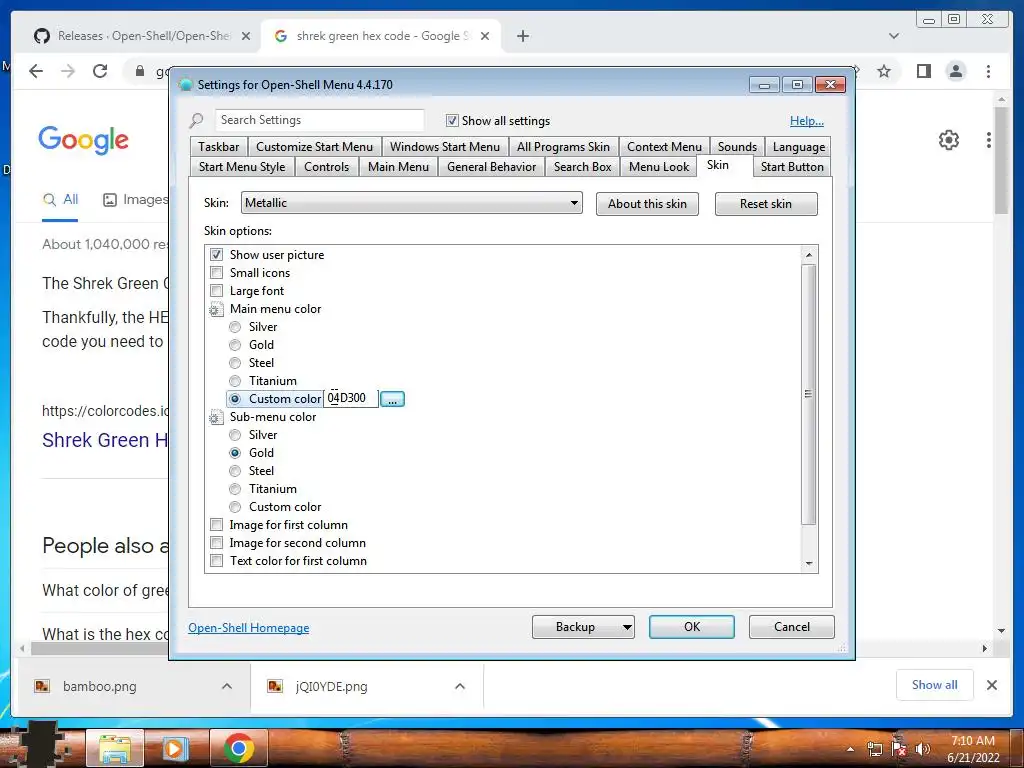Image resolution: width=1024 pixels, height=768 pixels.
Task: Open custom color picker ellipsis button
Action: coord(392,399)
